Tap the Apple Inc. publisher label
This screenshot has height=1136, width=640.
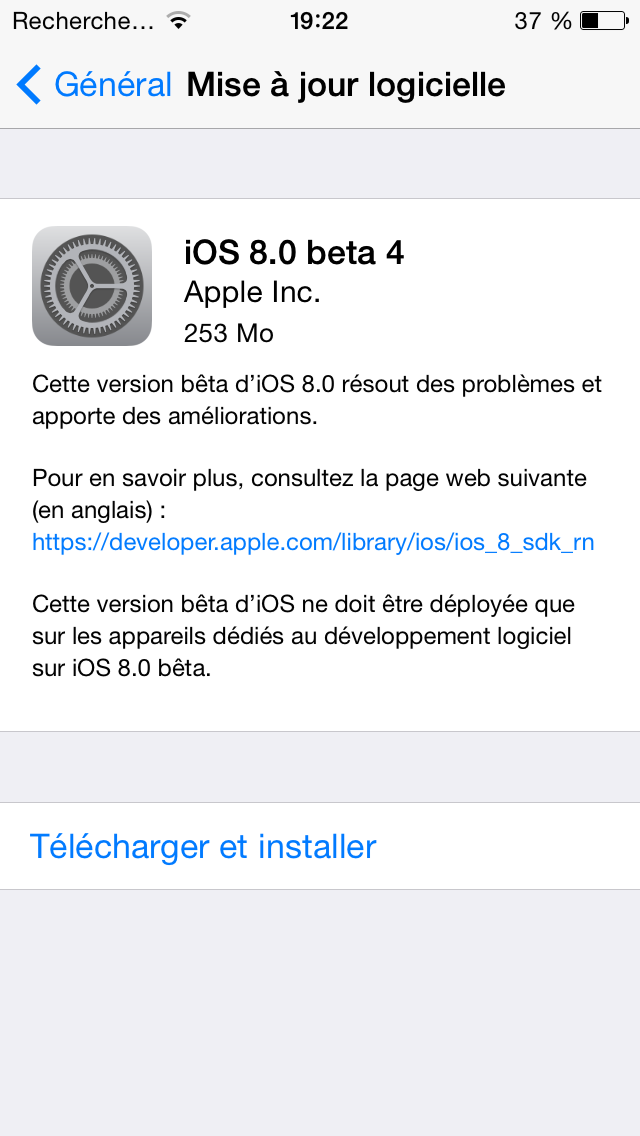252,293
